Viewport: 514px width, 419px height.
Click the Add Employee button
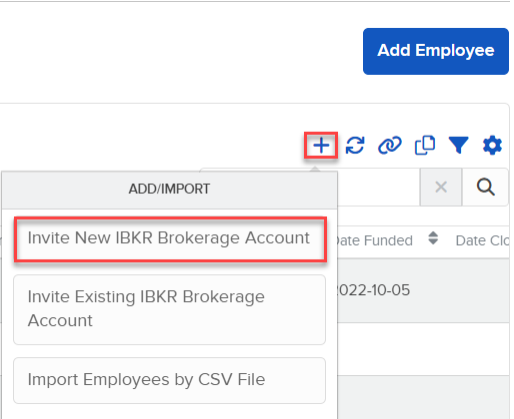436,51
